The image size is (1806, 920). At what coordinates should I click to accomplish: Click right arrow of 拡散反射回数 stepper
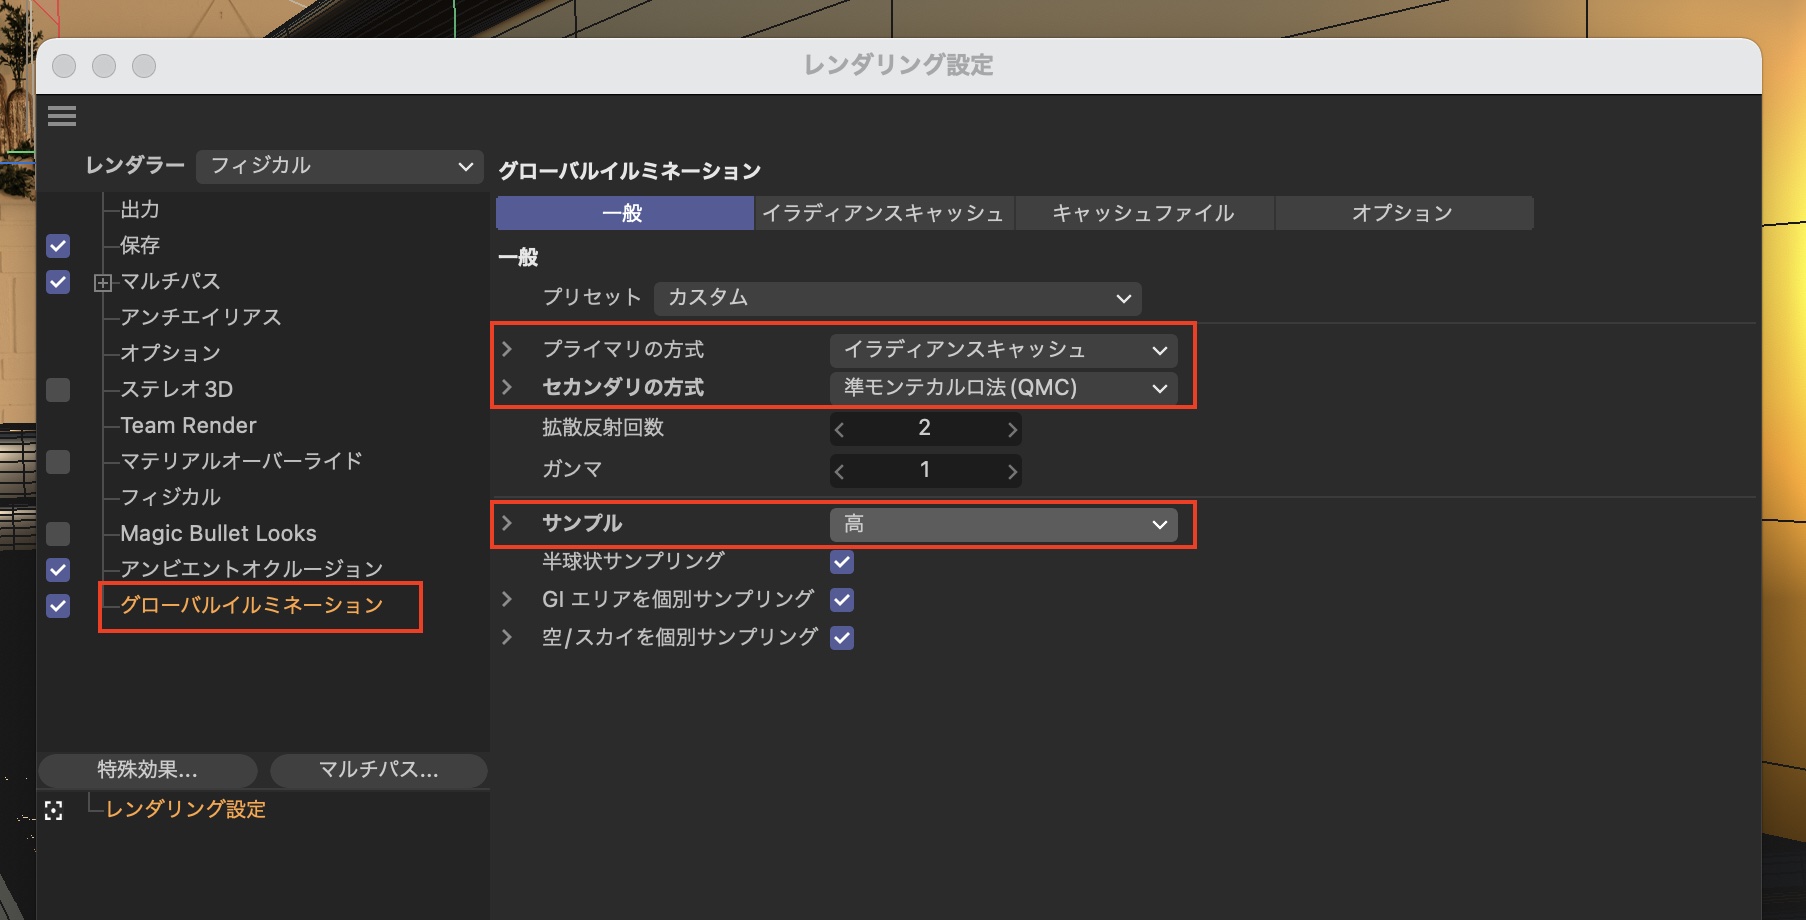pos(1011,429)
